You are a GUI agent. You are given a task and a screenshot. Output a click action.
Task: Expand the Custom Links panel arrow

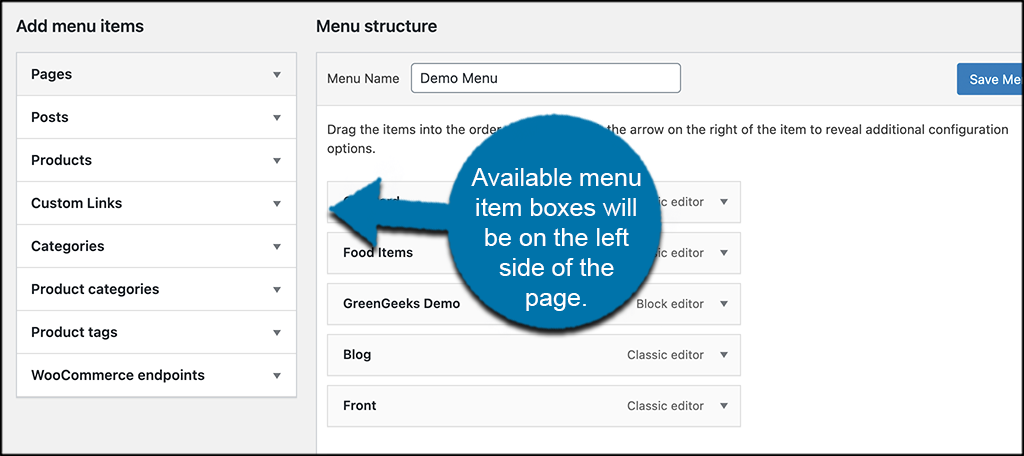click(x=277, y=204)
